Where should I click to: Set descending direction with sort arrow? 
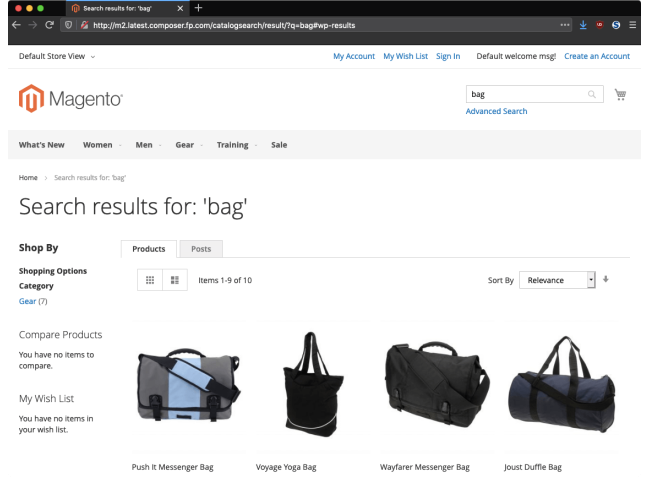click(x=605, y=279)
